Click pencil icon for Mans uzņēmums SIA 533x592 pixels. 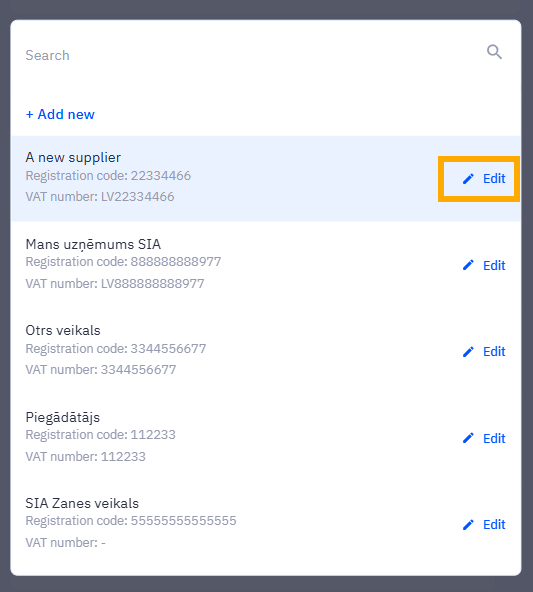pyautogui.click(x=468, y=265)
